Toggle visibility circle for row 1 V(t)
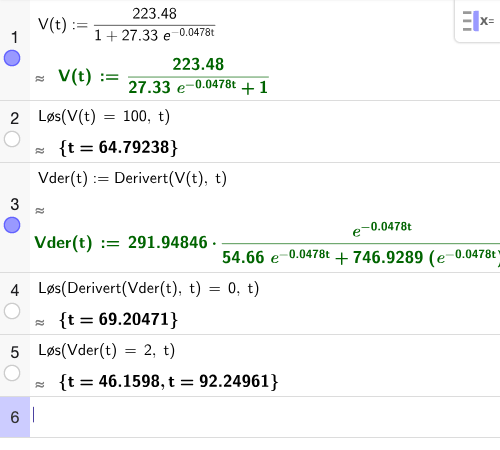 coord(12,58)
